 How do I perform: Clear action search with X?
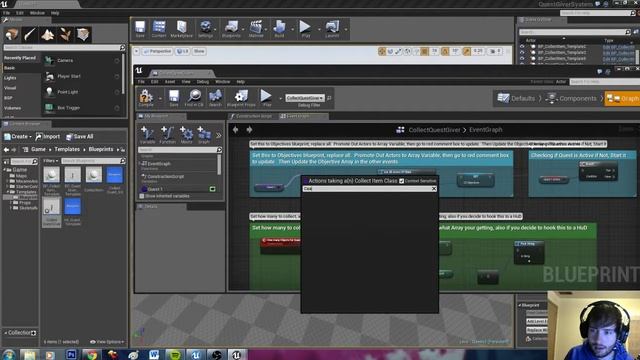[x=434, y=189]
